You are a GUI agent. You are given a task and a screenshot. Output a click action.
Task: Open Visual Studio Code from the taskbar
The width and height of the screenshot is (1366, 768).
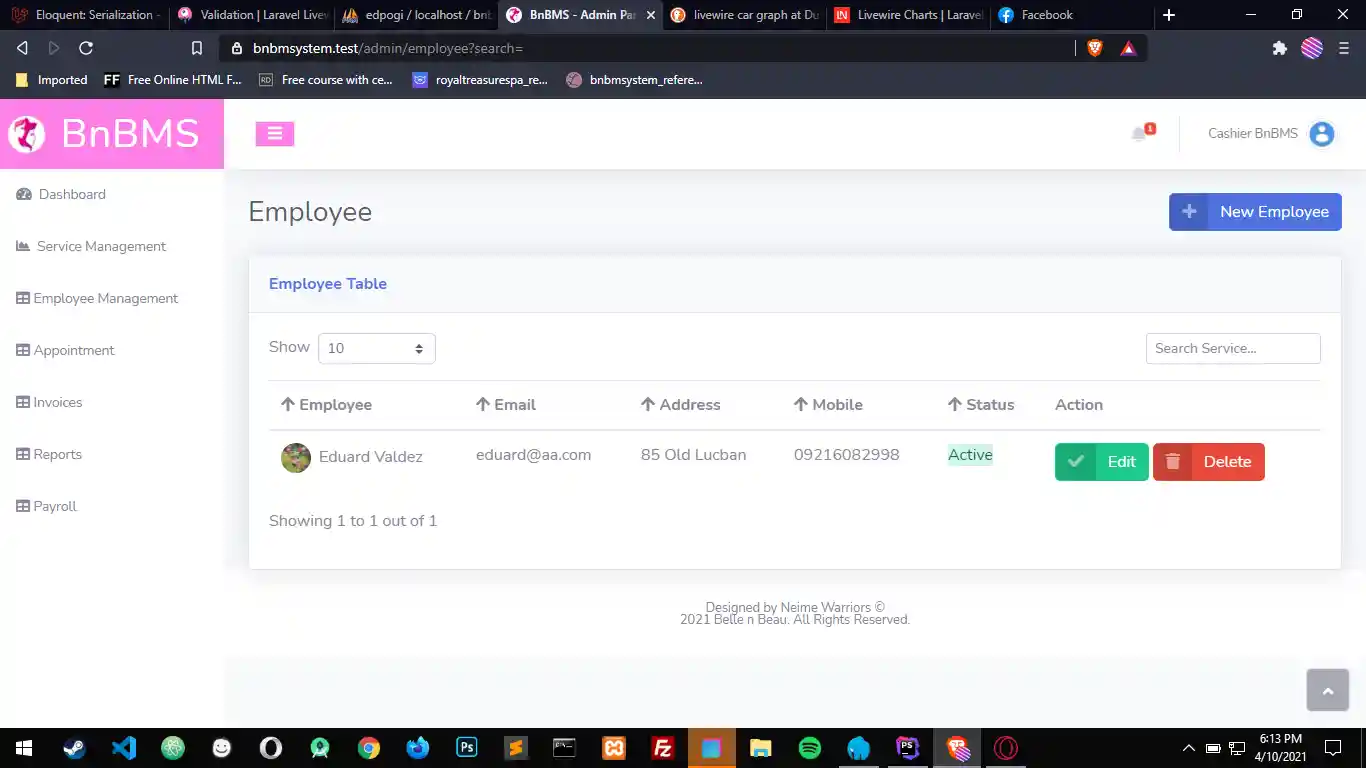(x=124, y=748)
